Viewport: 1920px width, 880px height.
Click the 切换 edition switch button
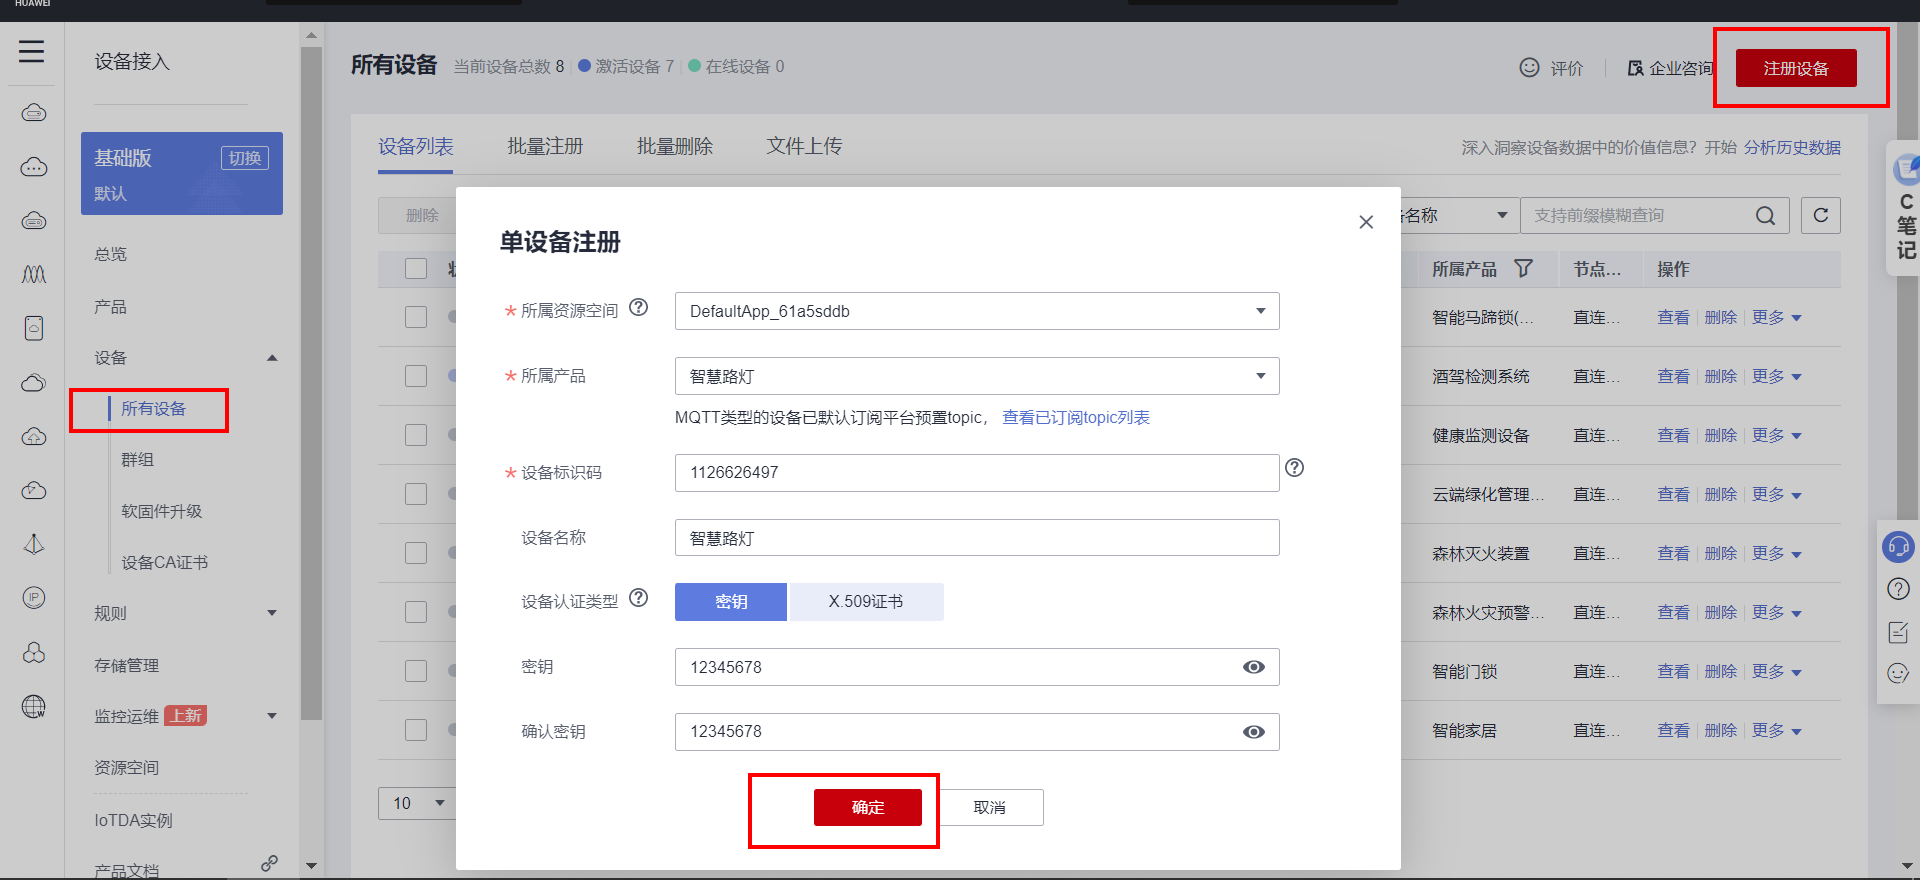(244, 158)
